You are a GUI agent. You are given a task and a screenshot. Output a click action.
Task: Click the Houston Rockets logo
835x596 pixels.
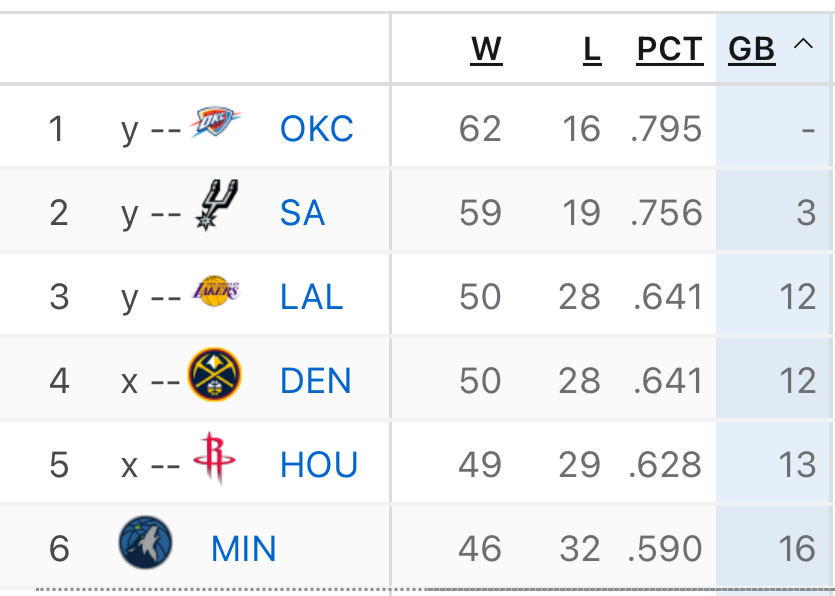211,459
